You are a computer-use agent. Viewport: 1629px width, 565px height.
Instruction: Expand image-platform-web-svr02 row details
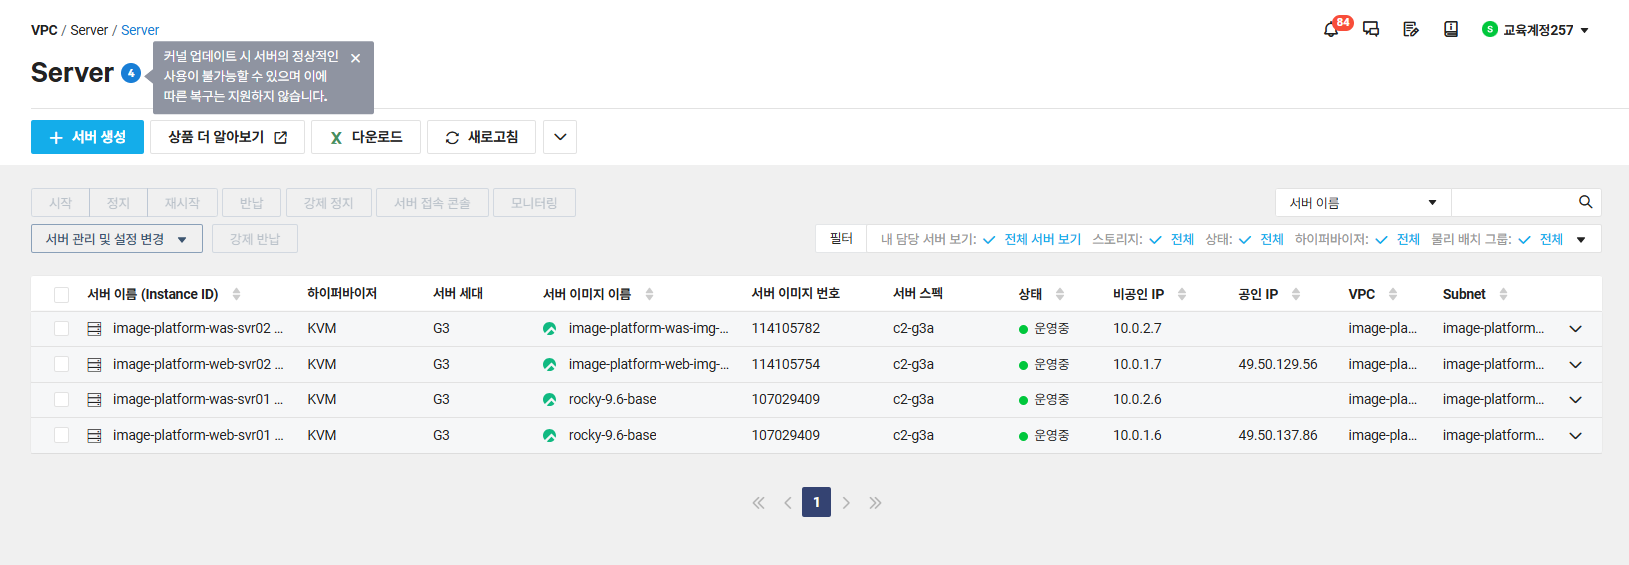[1576, 365]
